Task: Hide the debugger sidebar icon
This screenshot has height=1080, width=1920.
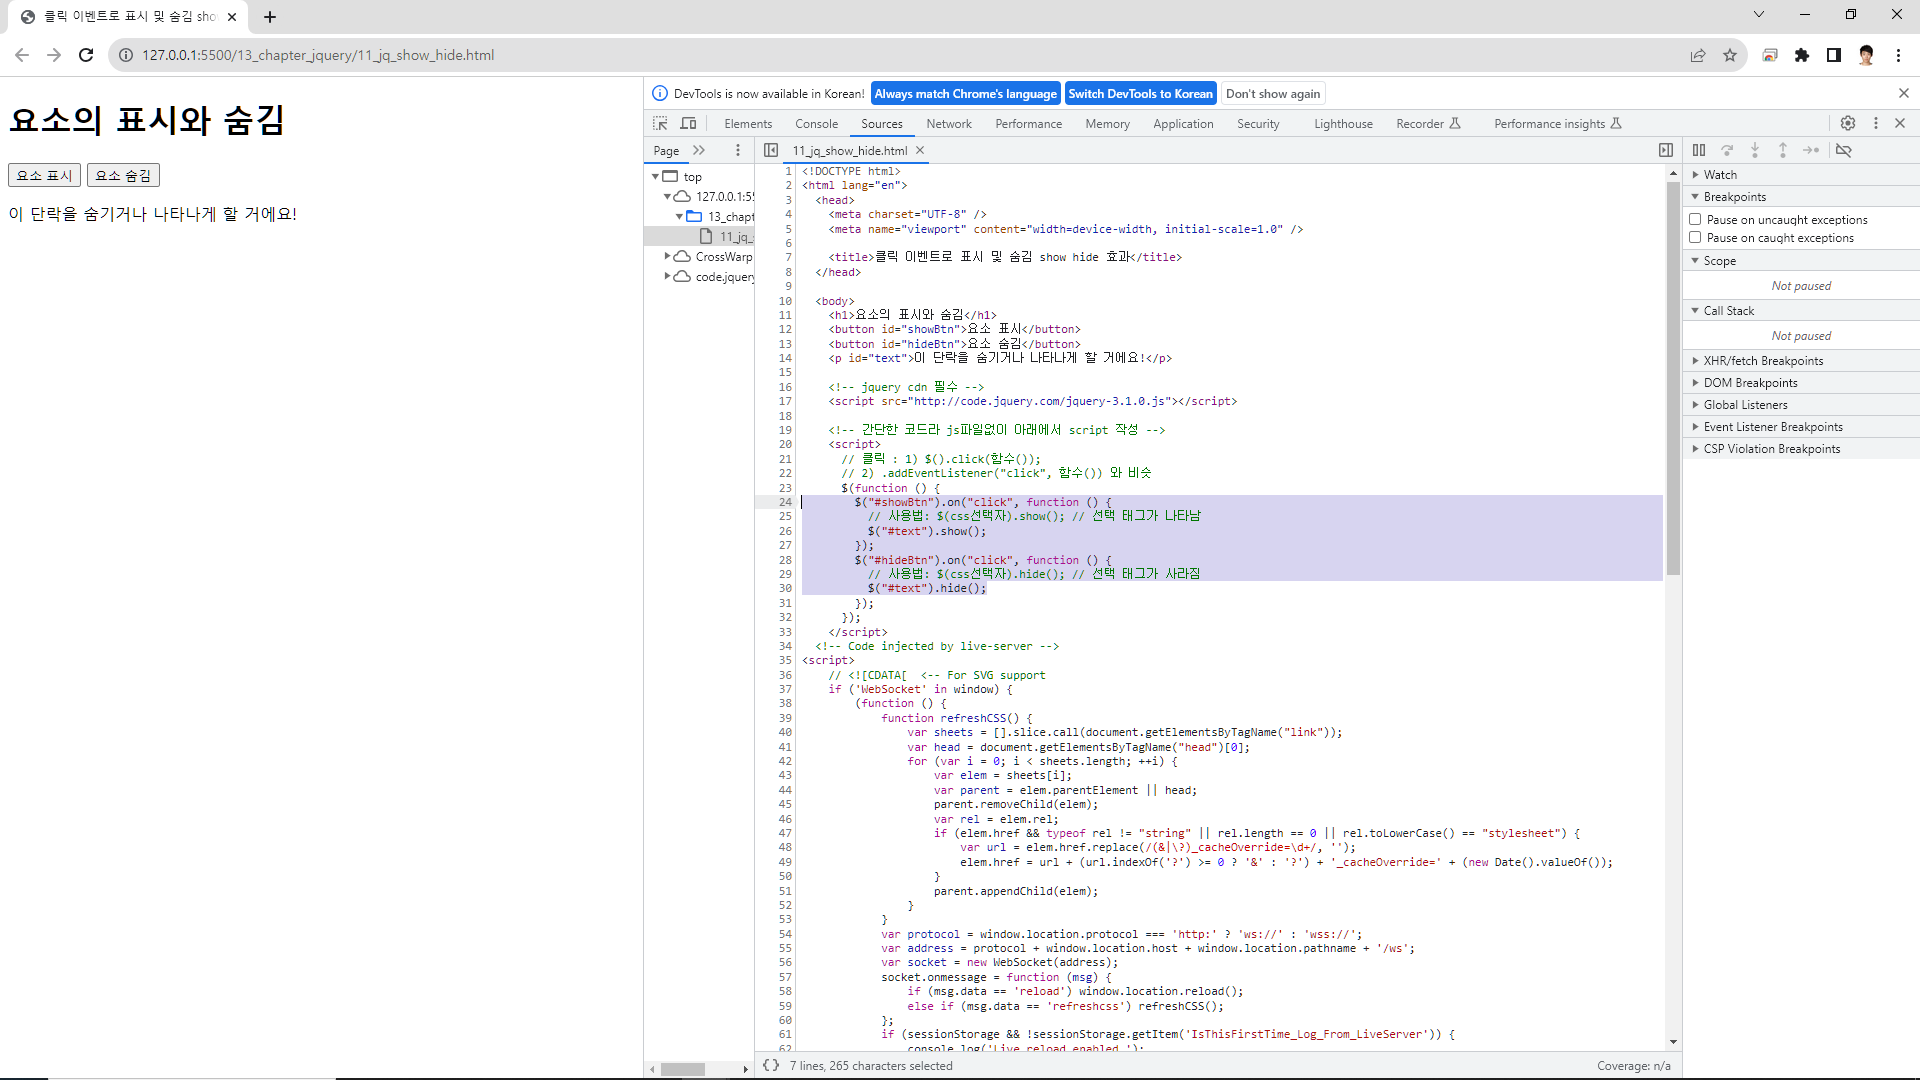Action: [x=1666, y=150]
